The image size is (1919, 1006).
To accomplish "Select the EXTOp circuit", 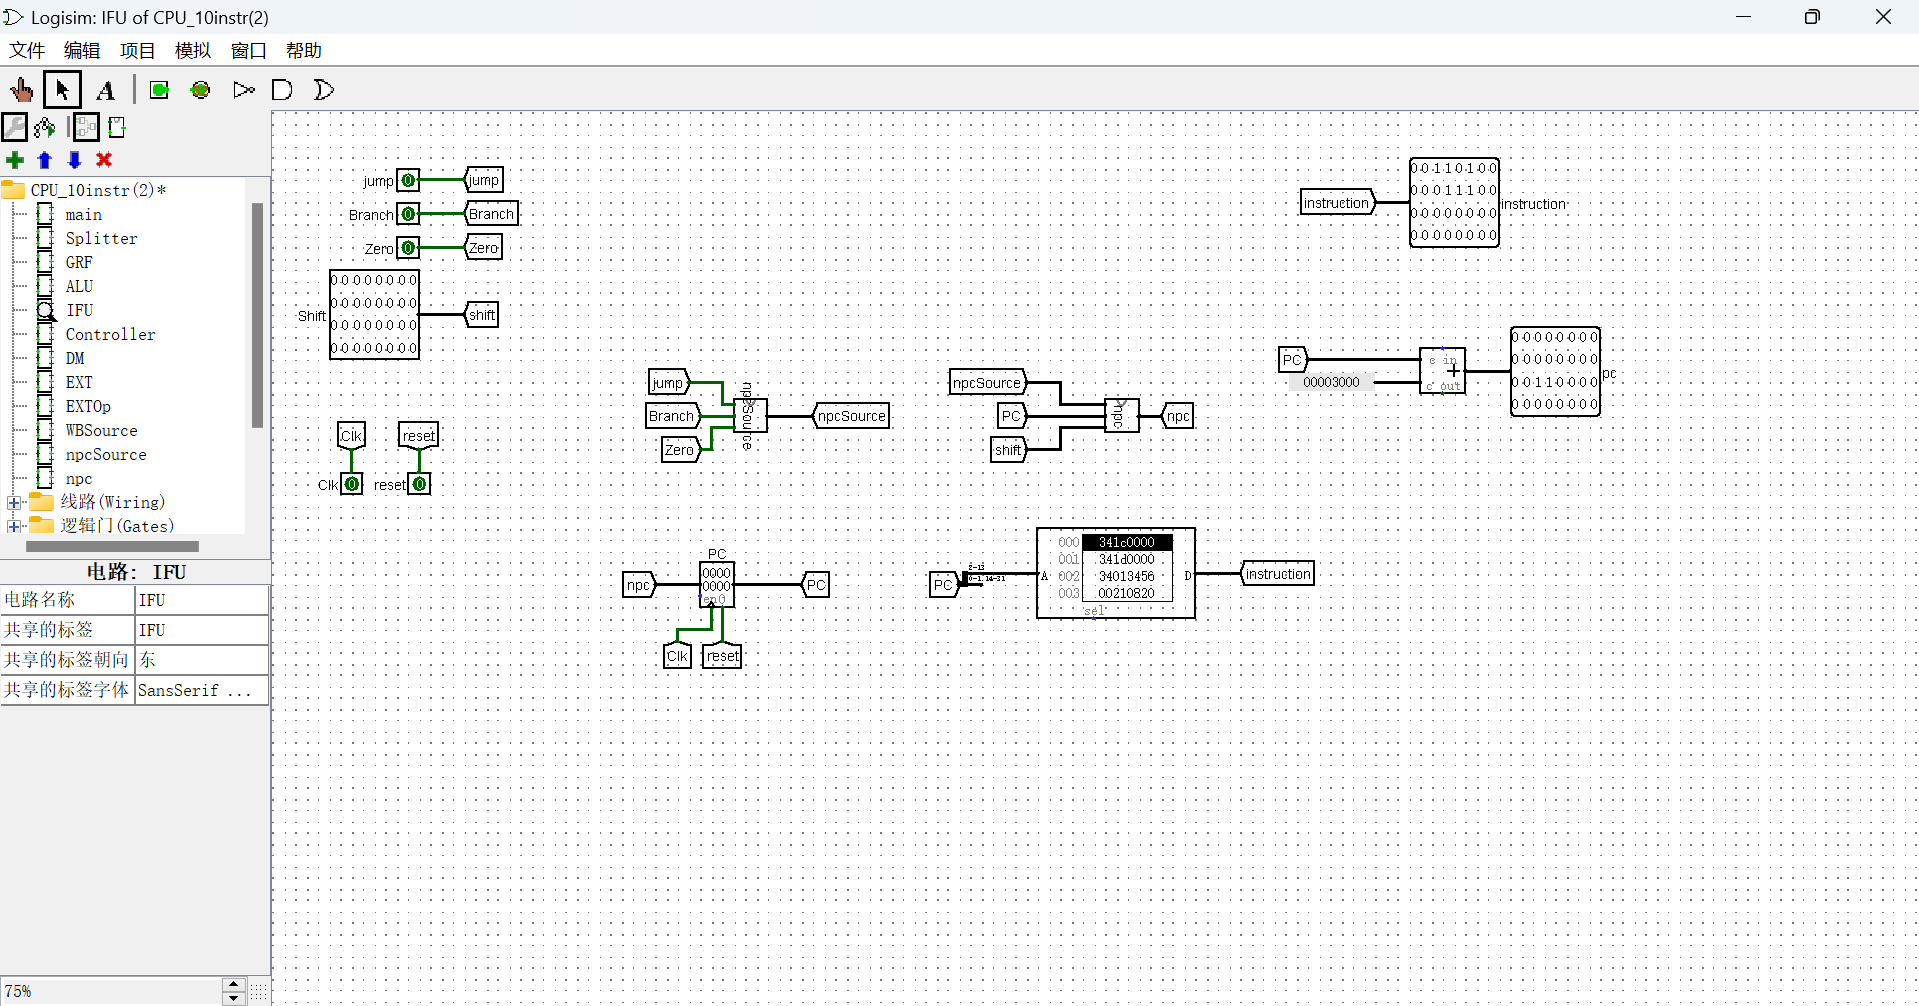I will point(88,407).
